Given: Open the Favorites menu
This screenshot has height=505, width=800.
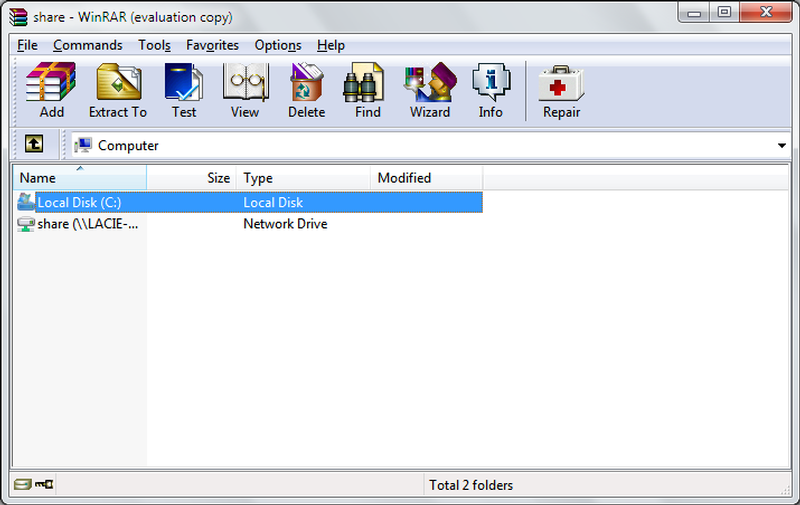Looking at the screenshot, I should (x=212, y=45).
